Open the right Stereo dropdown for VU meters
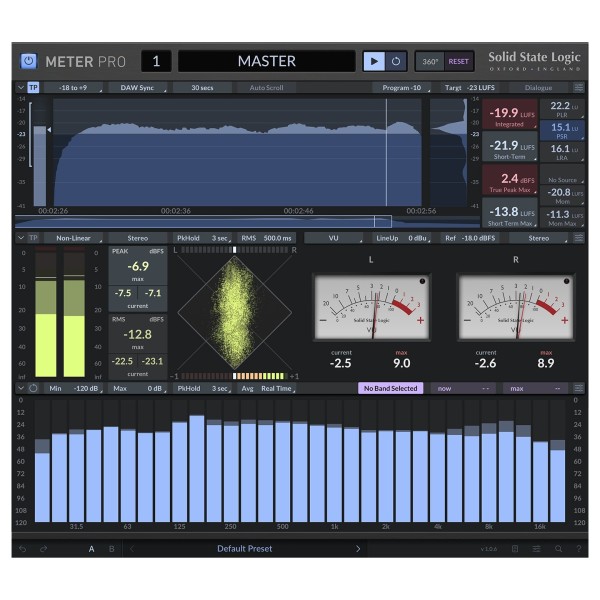The width and height of the screenshot is (600, 600). (x=538, y=238)
